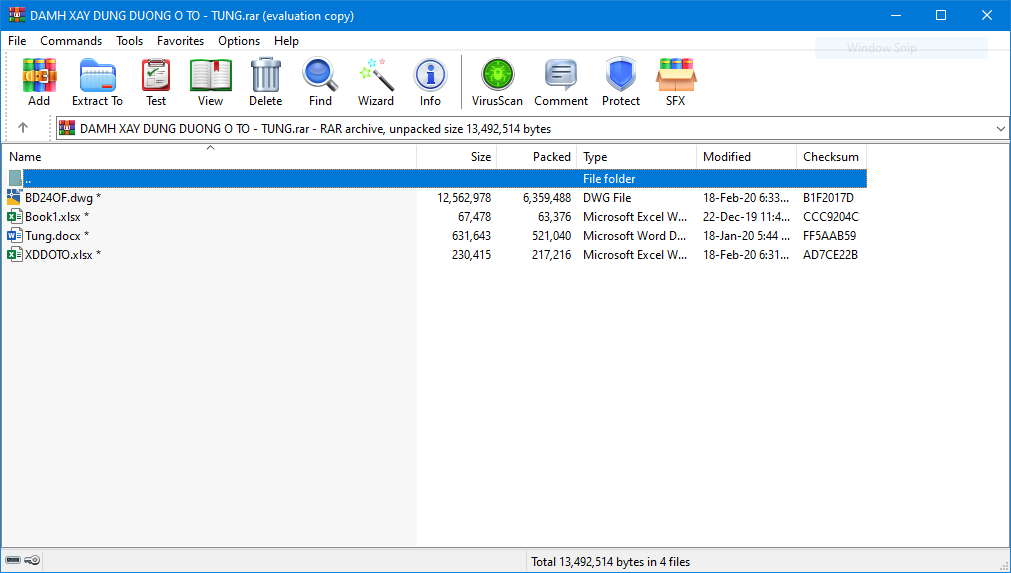Image resolution: width=1011 pixels, height=573 pixels.
Task: Sort by the Packed column header
Action: coord(536,157)
